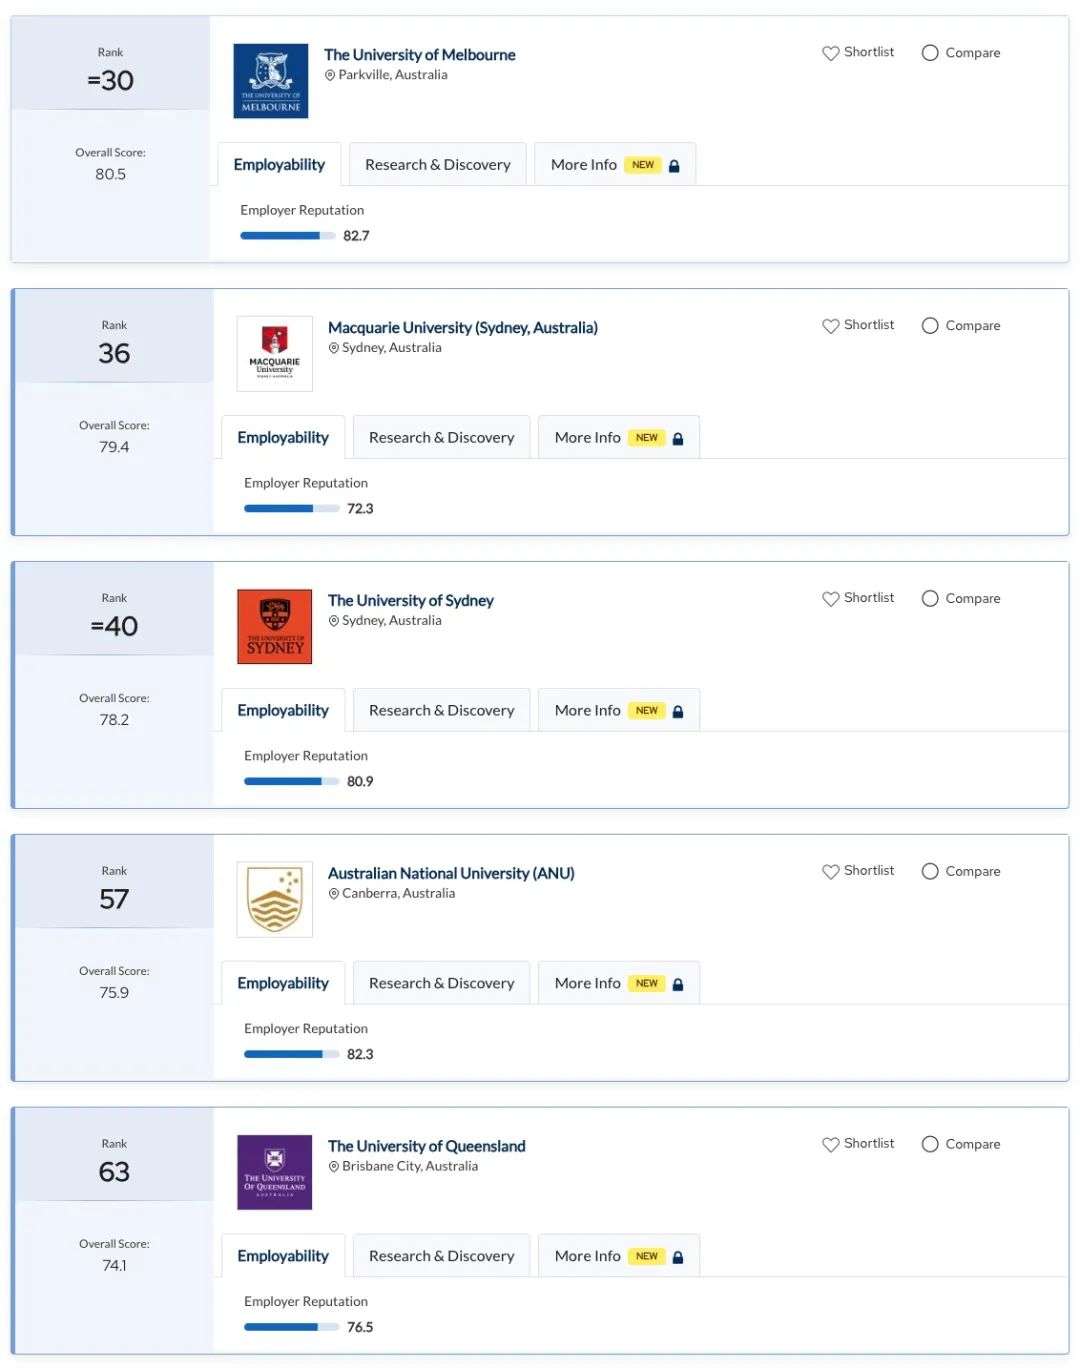Image resolution: width=1080 pixels, height=1368 pixels.
Task: Click University of Queensland heart shortlist icon
Action: click(x=830, y=1145)
